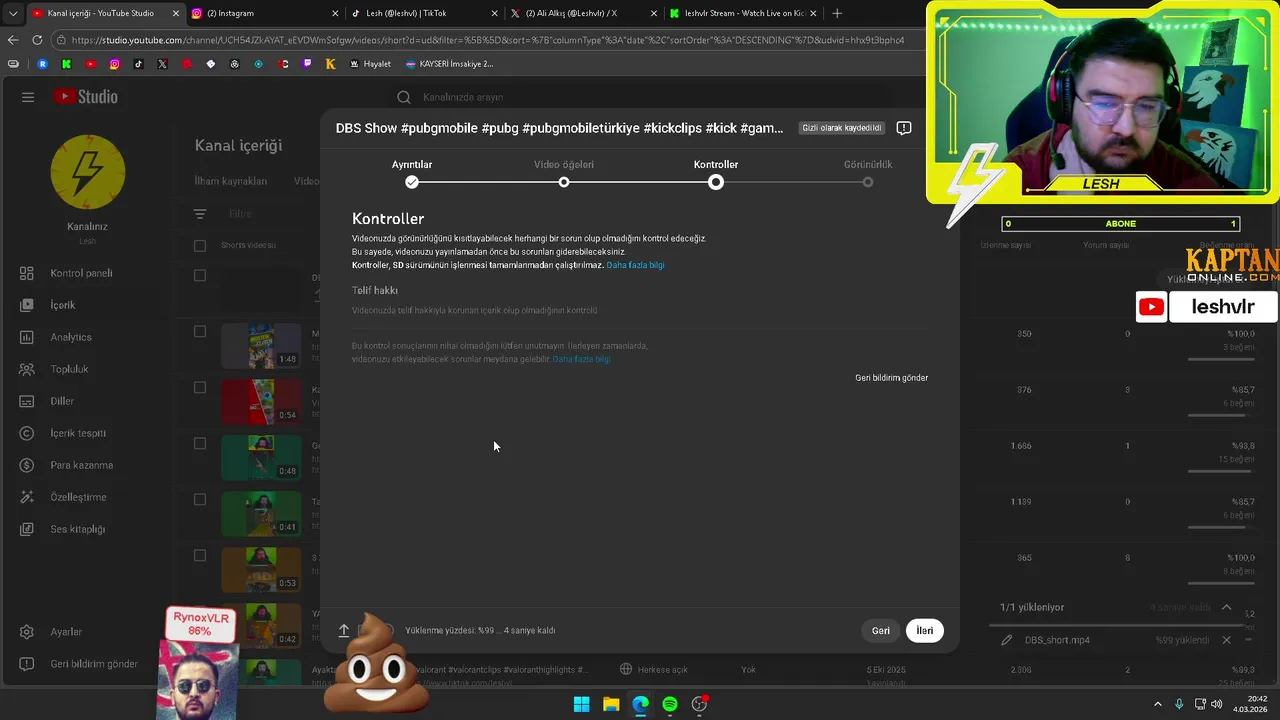The height and width of the screenshot is (720, 1280).
Task: Open the KAYSERİ İmsakiye bookmark
Action: [450, 64]
